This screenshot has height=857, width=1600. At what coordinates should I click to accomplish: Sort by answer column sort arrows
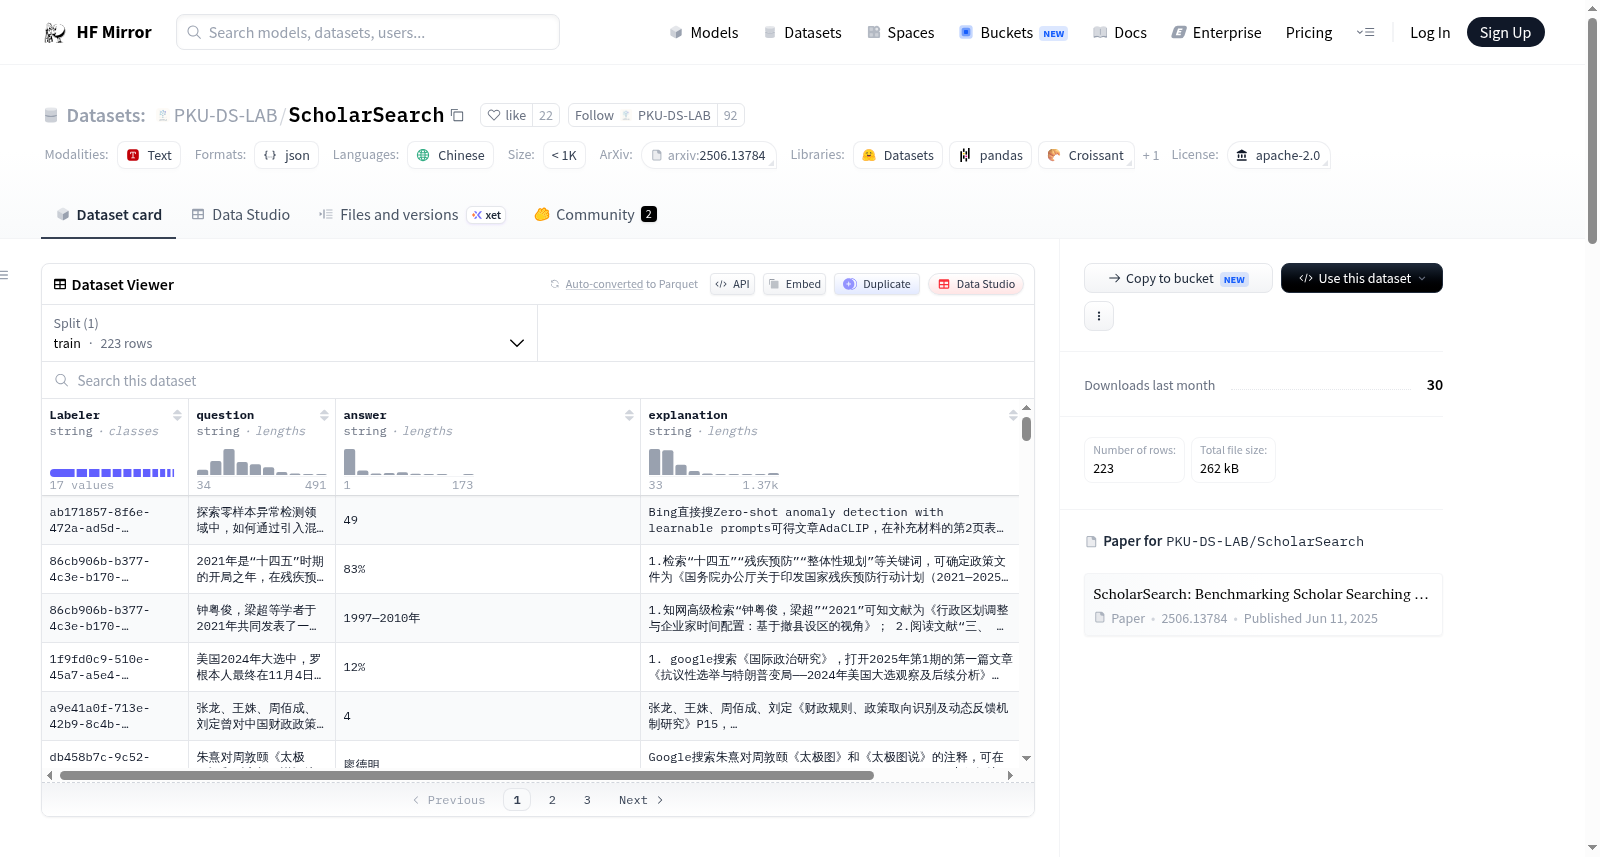[x=629, y=415]
